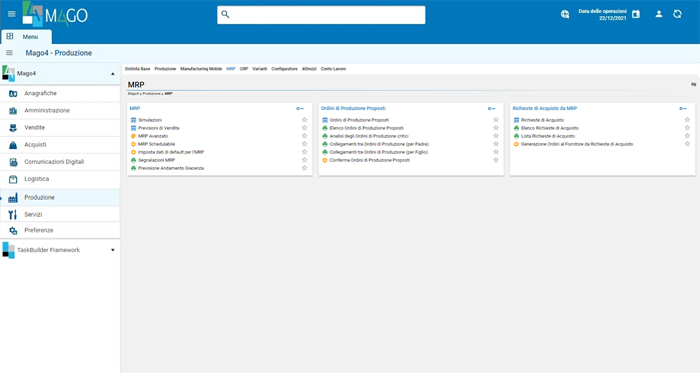Image resolution: width=700 pixels, height=373 pixels.
Task: Open Collegamenti tra Ordini di Produzione (per Figlio)
Action: [379, 152]
